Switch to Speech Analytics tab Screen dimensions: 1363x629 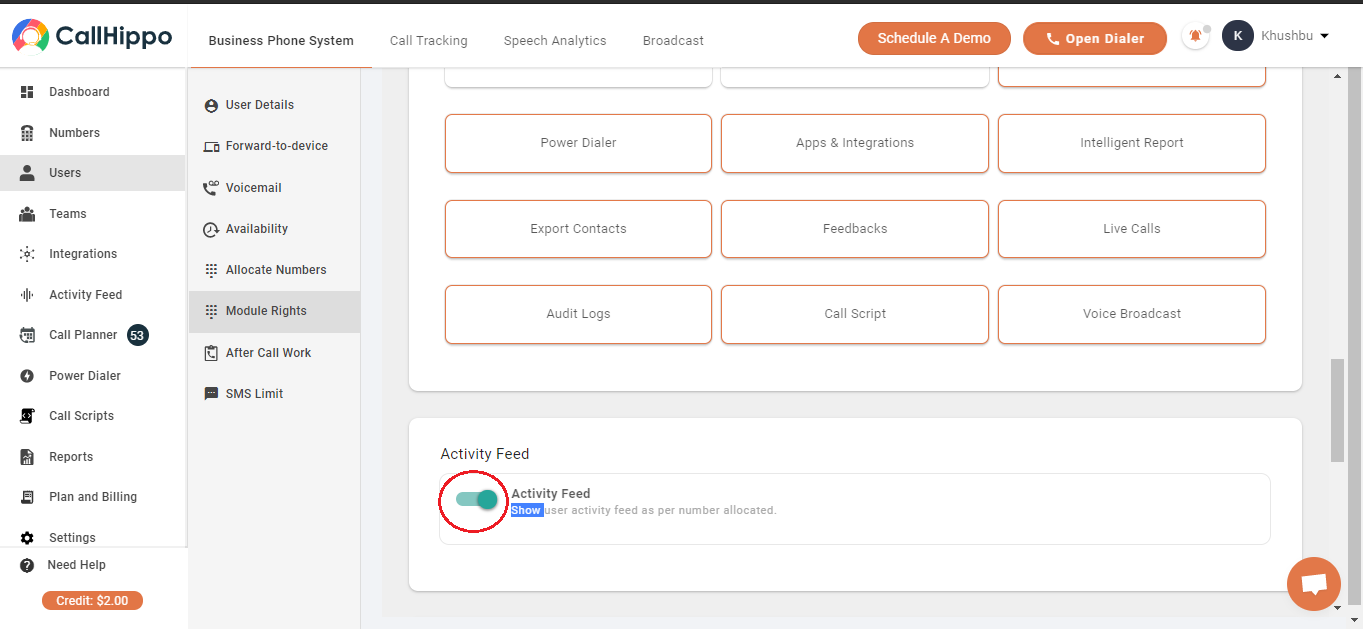555,41
